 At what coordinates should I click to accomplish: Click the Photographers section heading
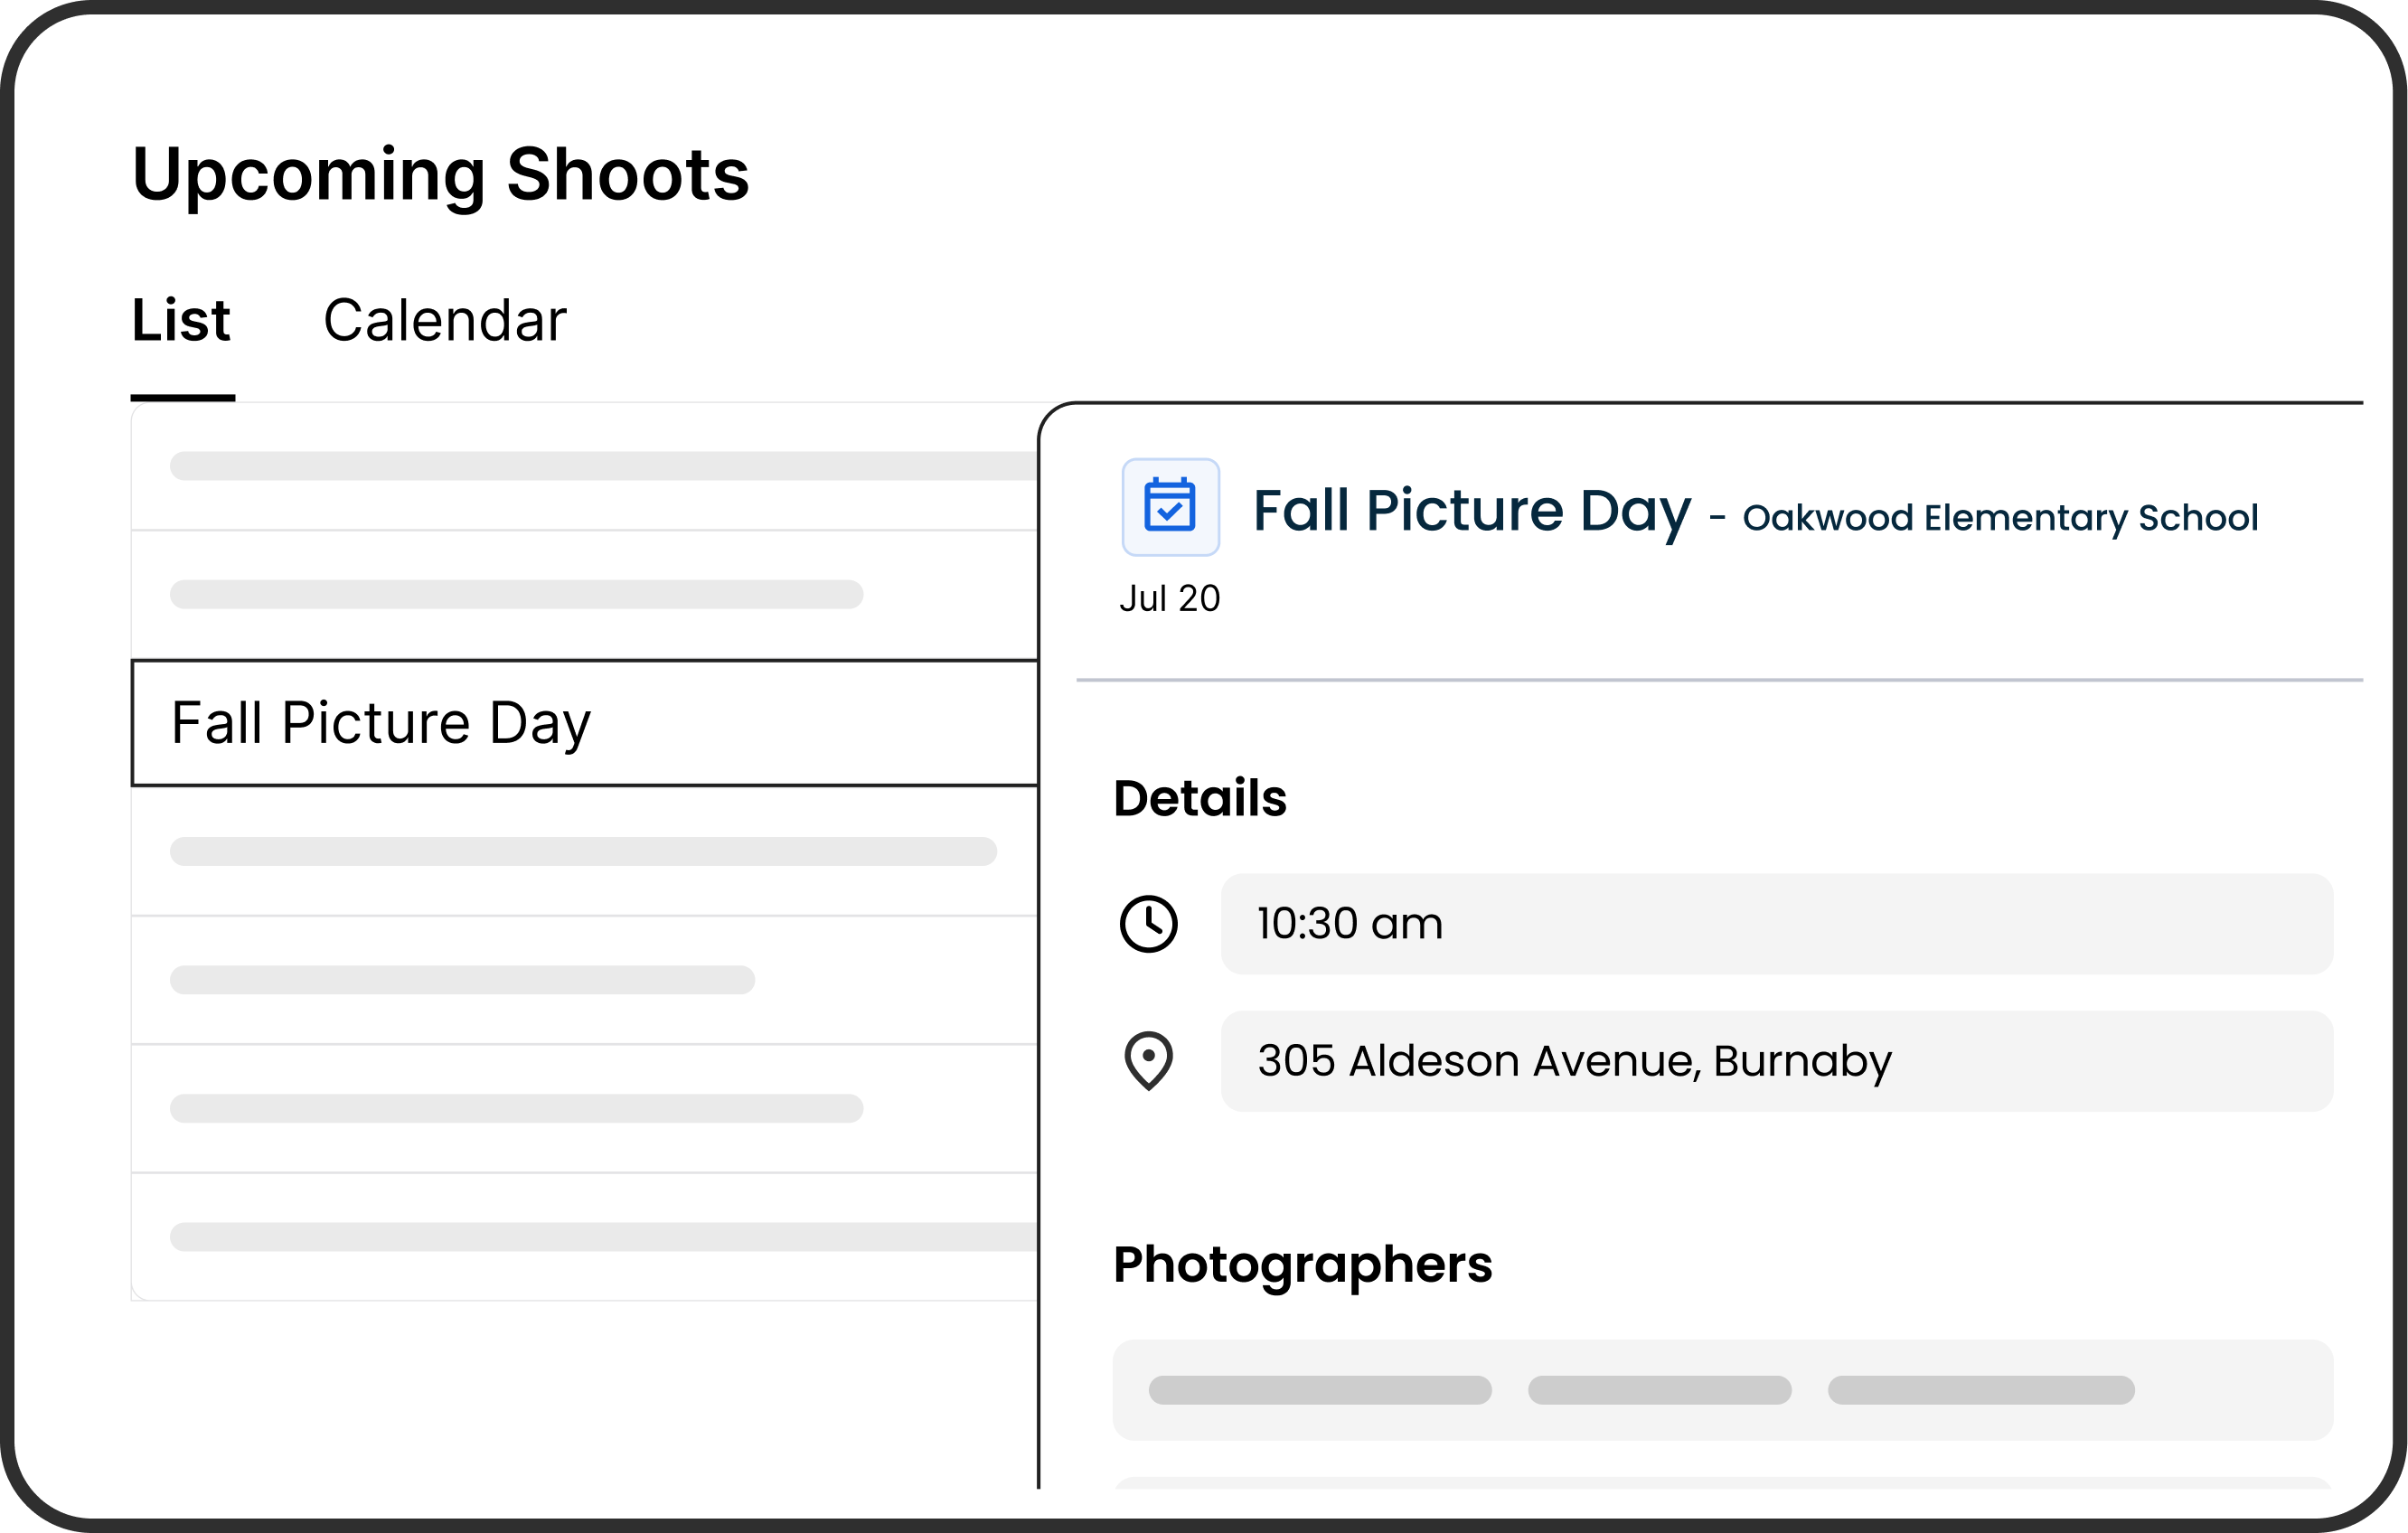(x=1302, y=1265)
